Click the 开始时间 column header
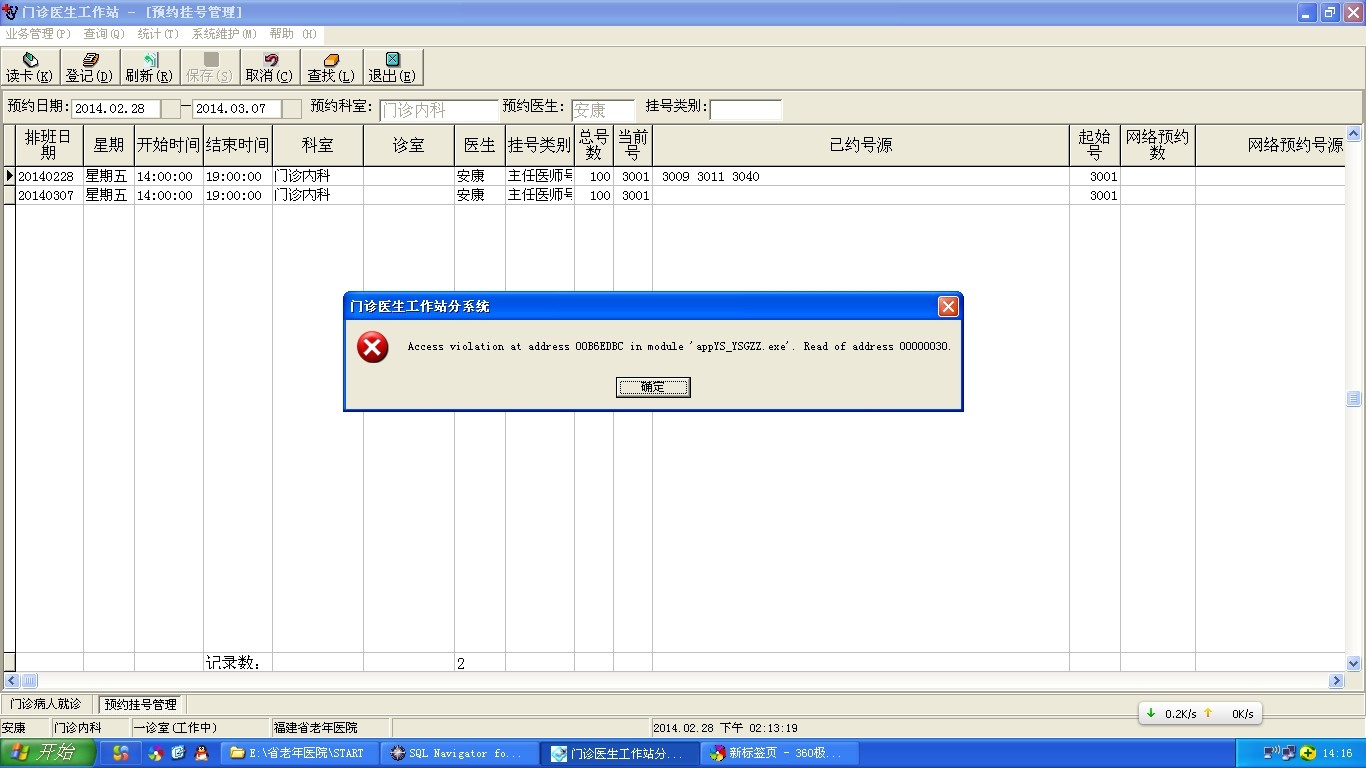Image resolution: width=1366 pixels, height=768 pixels. pyautogui.click(x=169, y=145)
